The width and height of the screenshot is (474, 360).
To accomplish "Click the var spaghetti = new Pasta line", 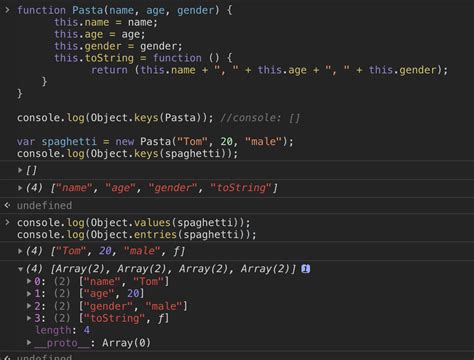I will point(155,142).
